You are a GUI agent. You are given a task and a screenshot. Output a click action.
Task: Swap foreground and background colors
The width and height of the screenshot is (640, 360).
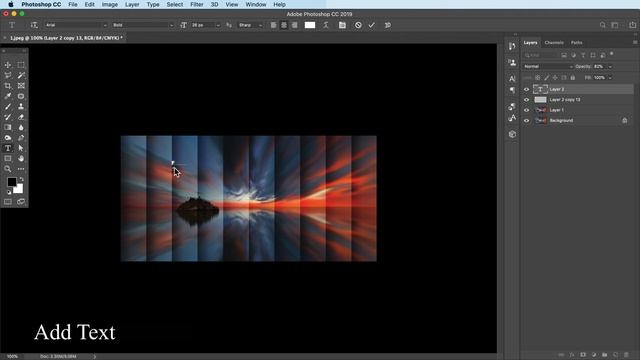tap(21, 179)
